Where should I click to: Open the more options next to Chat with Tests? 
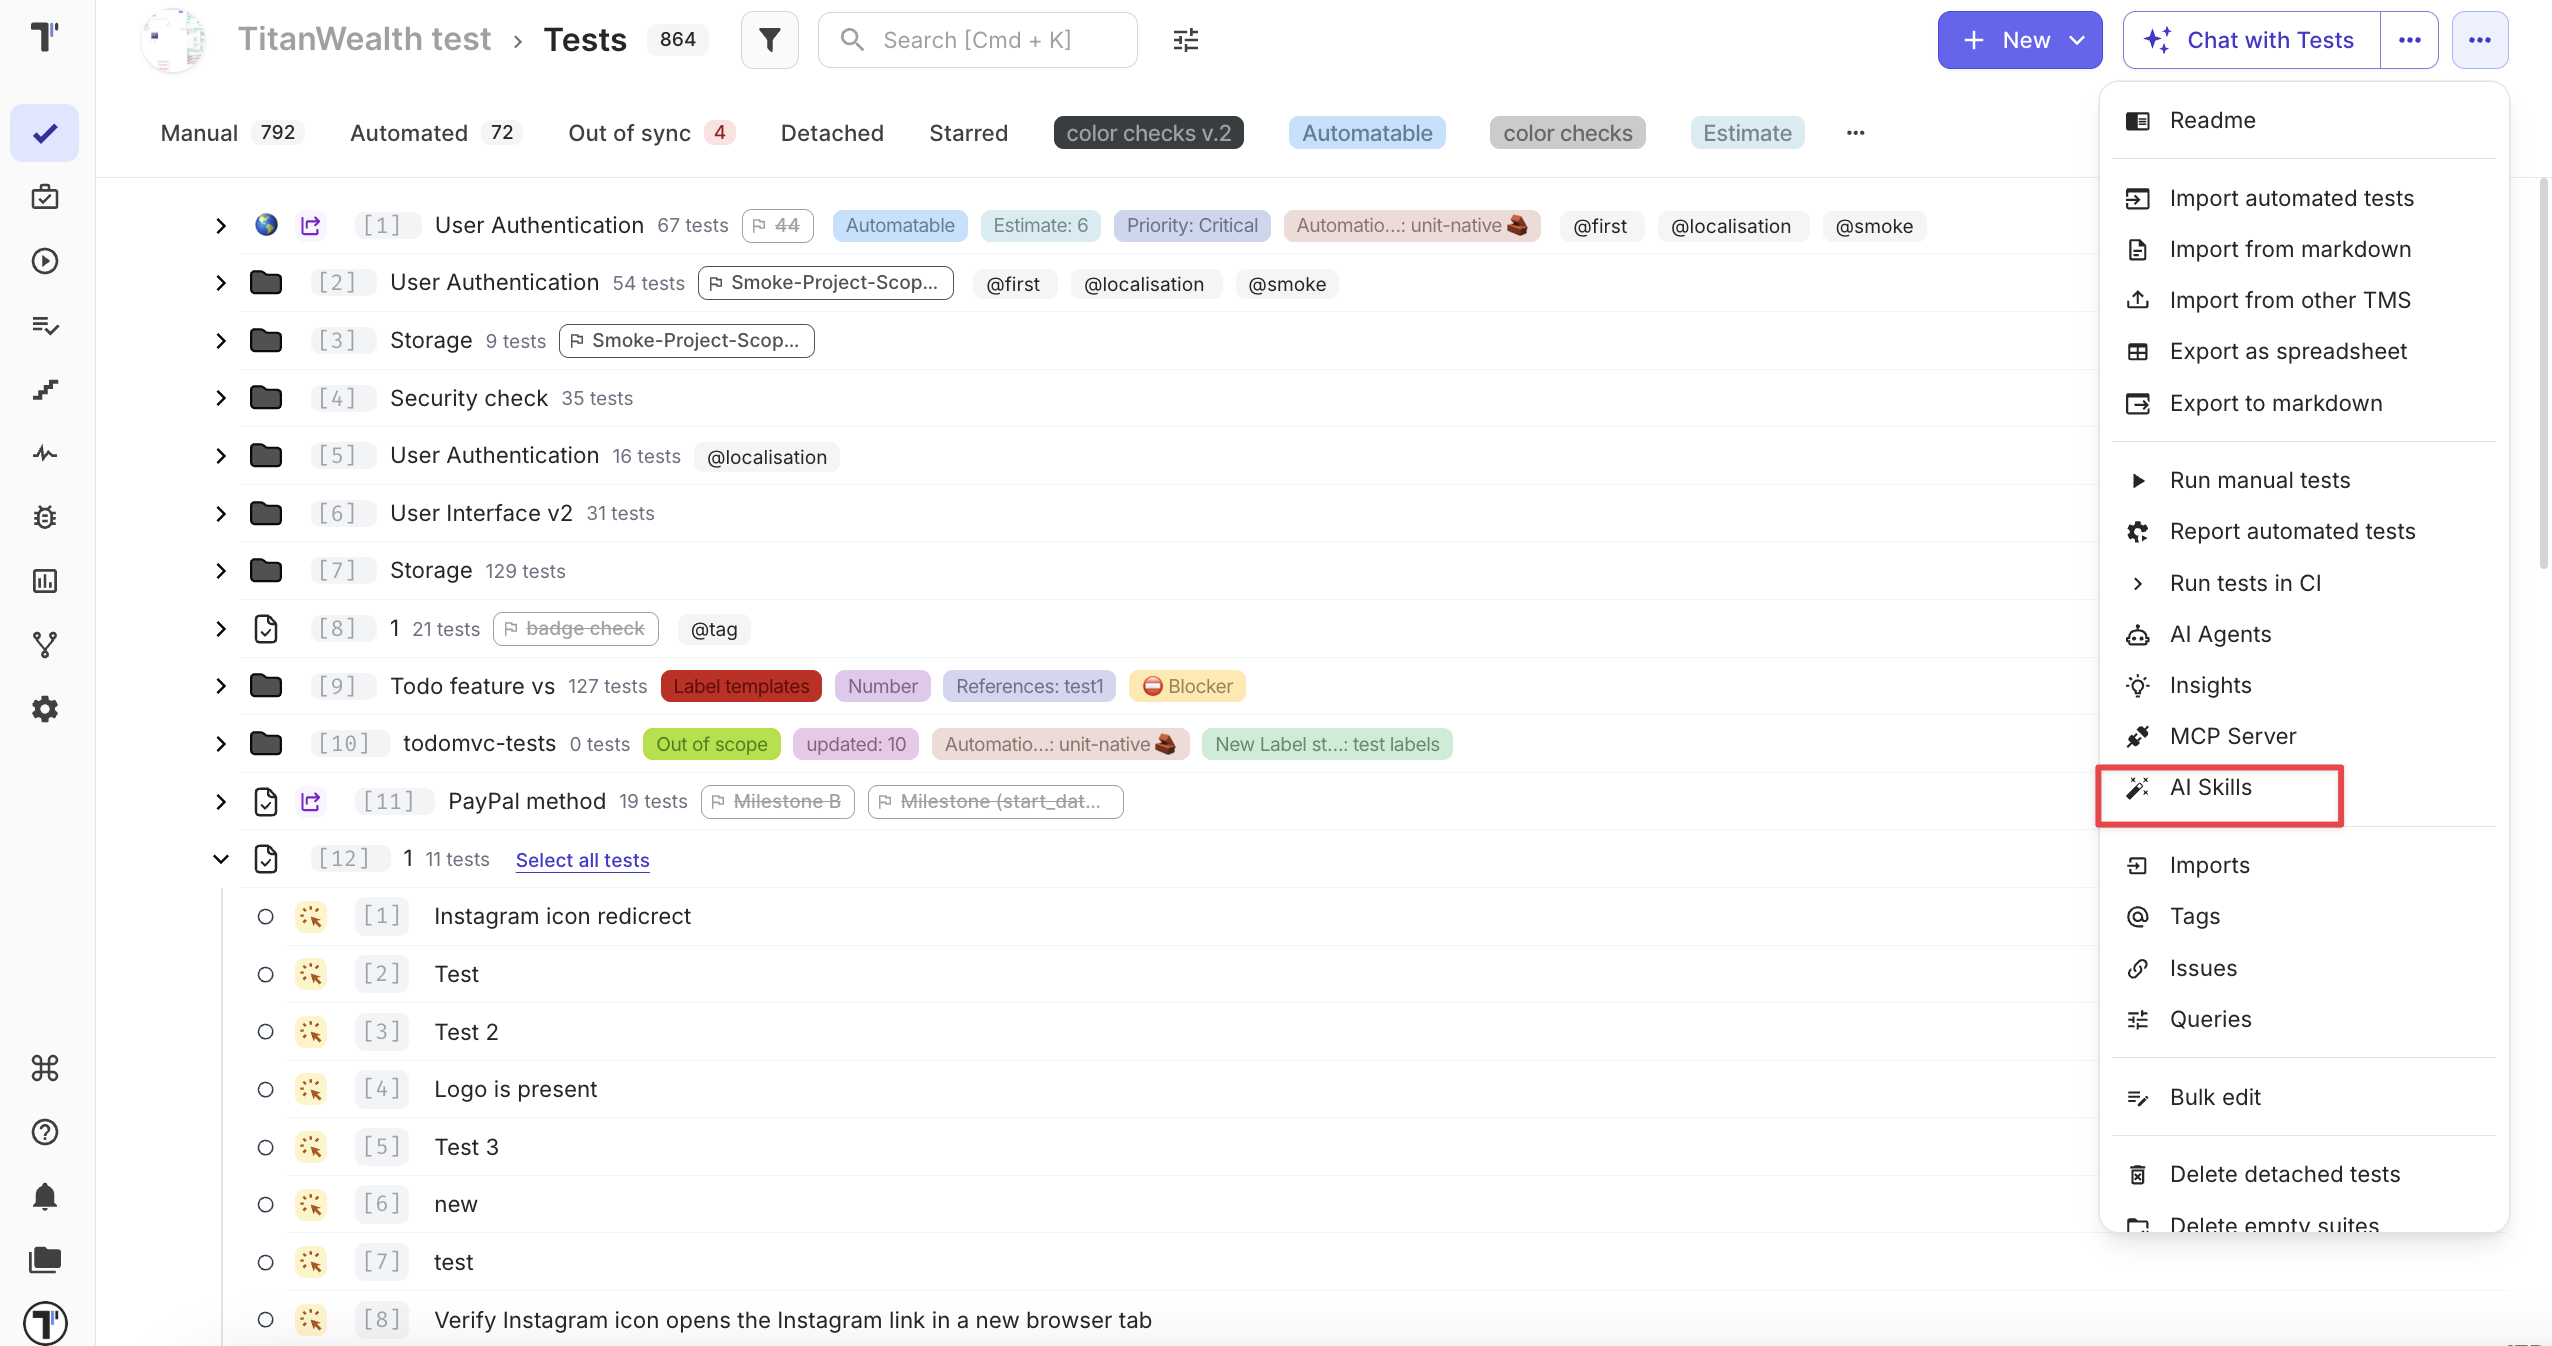2410,40
